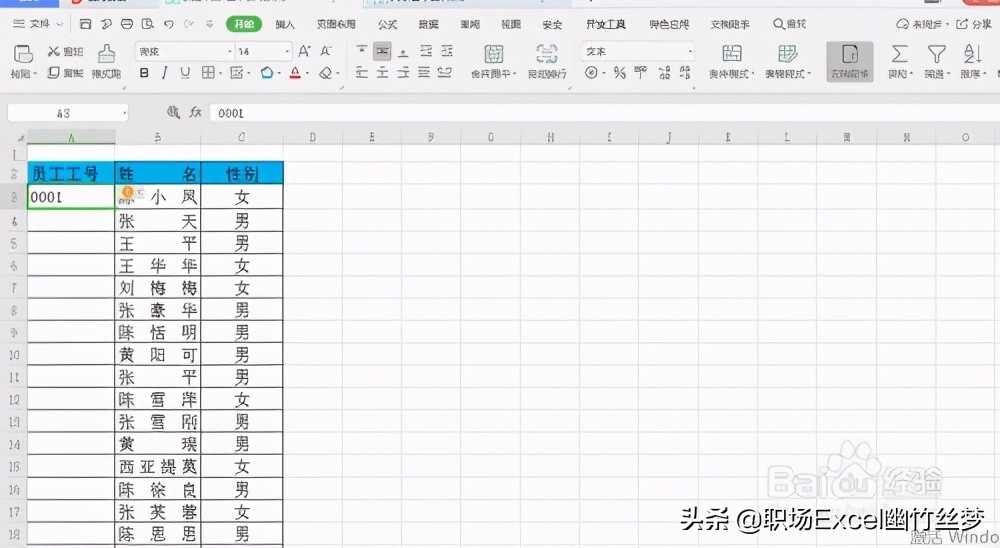Open the font size dropdown showing 14
Viewport: 1000px width, 548px height.
point(288,52)
